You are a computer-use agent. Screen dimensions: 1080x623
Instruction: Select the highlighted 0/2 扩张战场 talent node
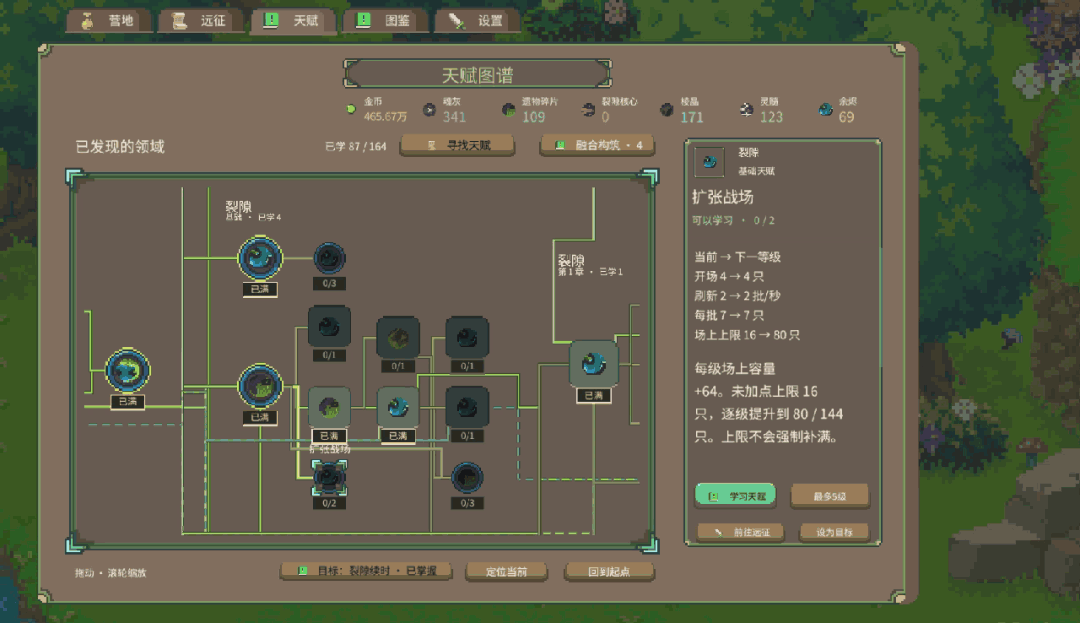[x=329, y=478]
